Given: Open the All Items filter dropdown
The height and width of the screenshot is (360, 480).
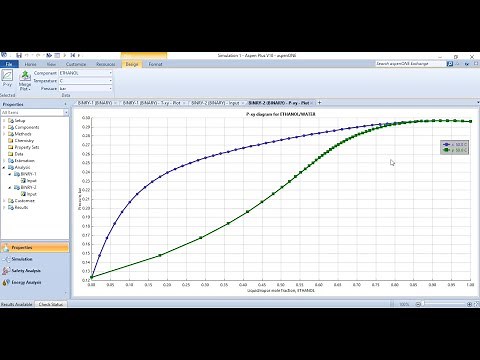Looking at the screenshot, I should click(66, 113).
